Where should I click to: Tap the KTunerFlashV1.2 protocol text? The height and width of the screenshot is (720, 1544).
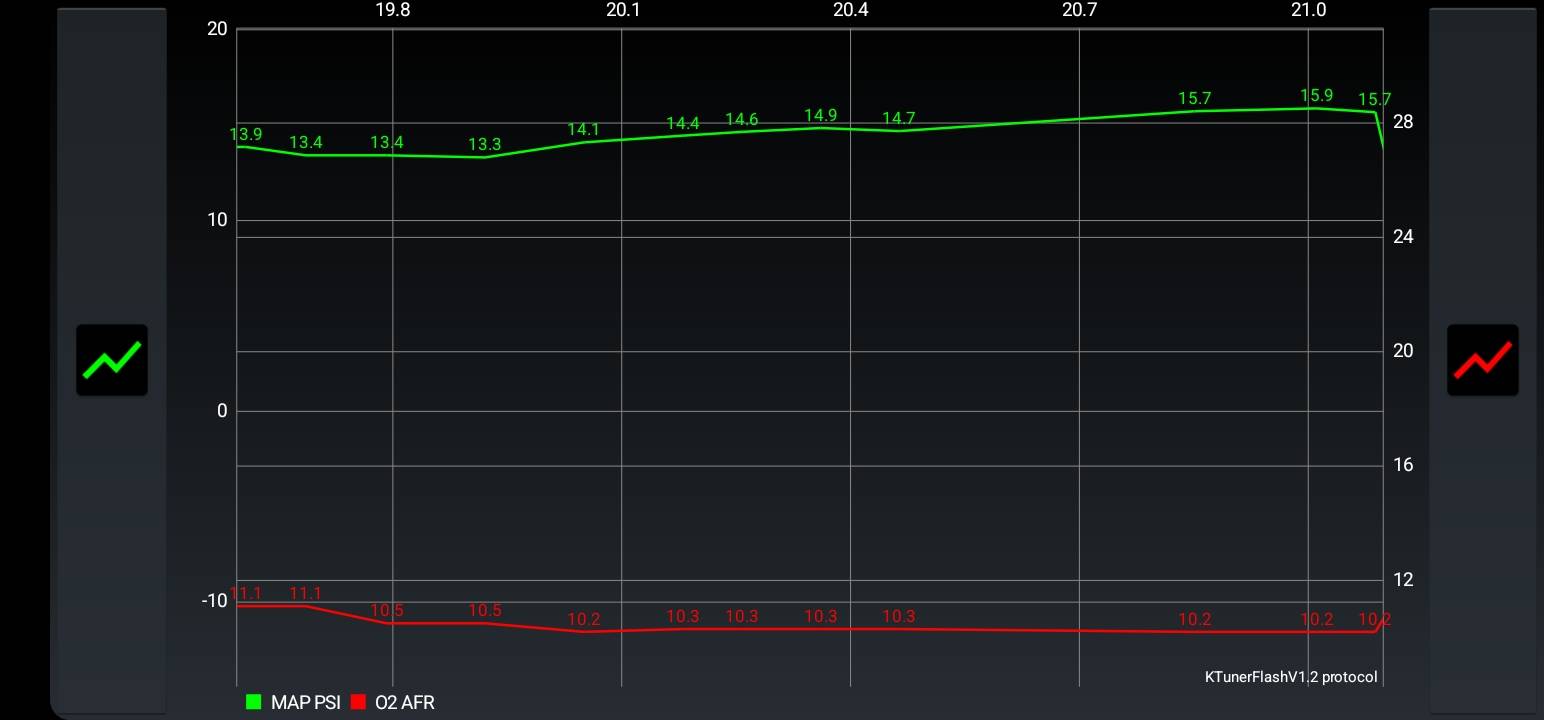(1291, 677)
